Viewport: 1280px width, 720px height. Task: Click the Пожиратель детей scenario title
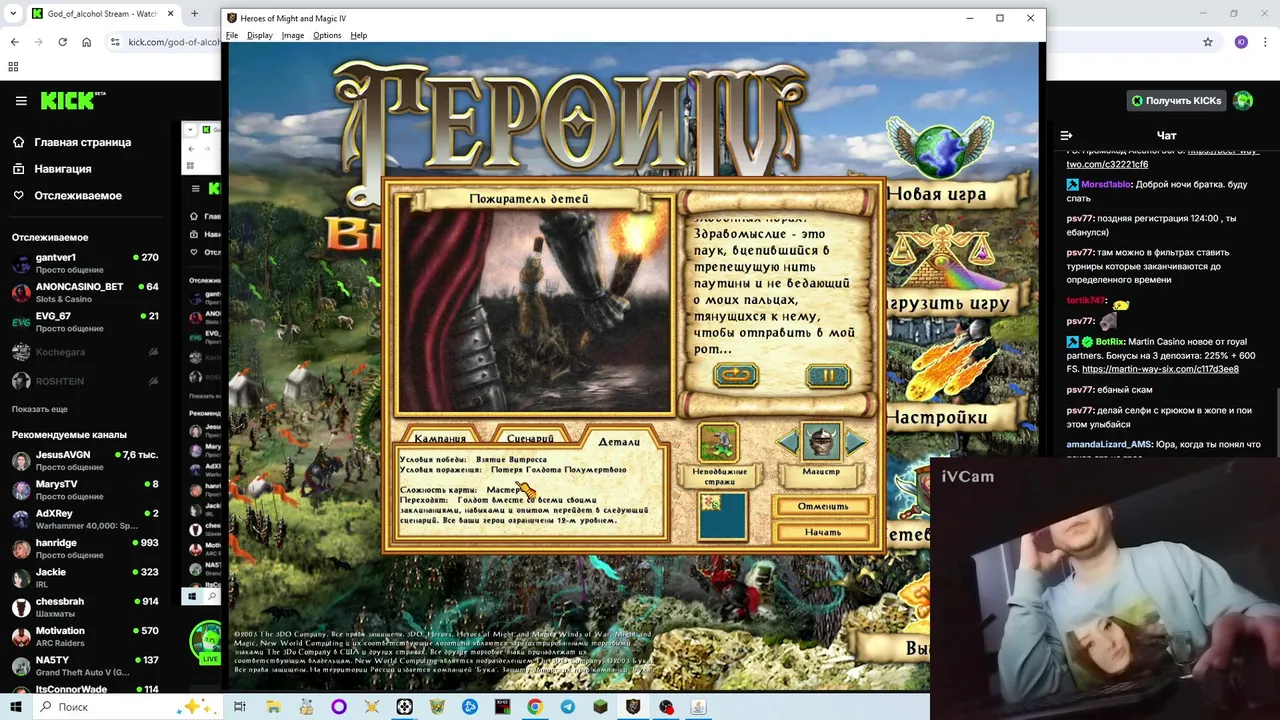tap(529, 199)
